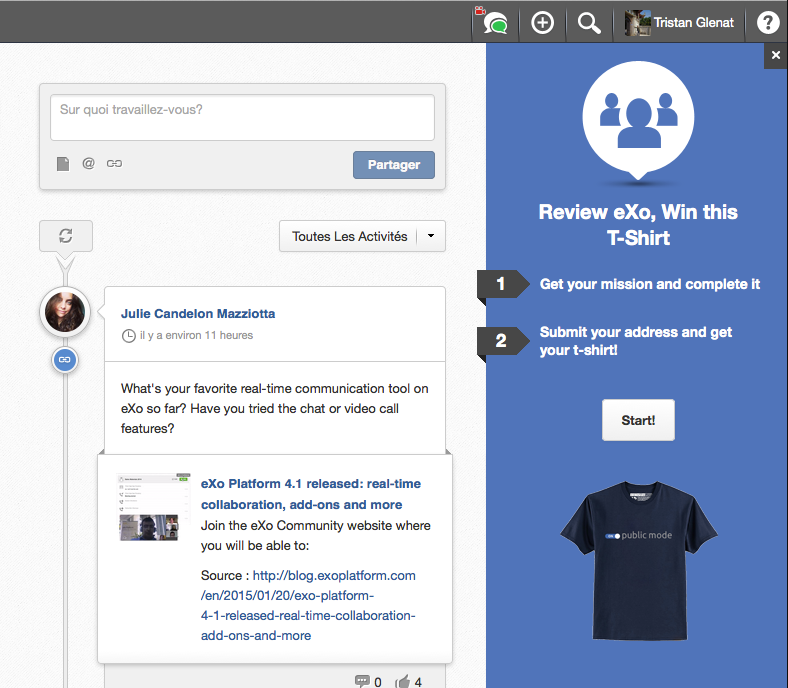Click the blue link-type badge on timeline
The height and width of the screenshot is (688, 788).
tap(65, 360)
